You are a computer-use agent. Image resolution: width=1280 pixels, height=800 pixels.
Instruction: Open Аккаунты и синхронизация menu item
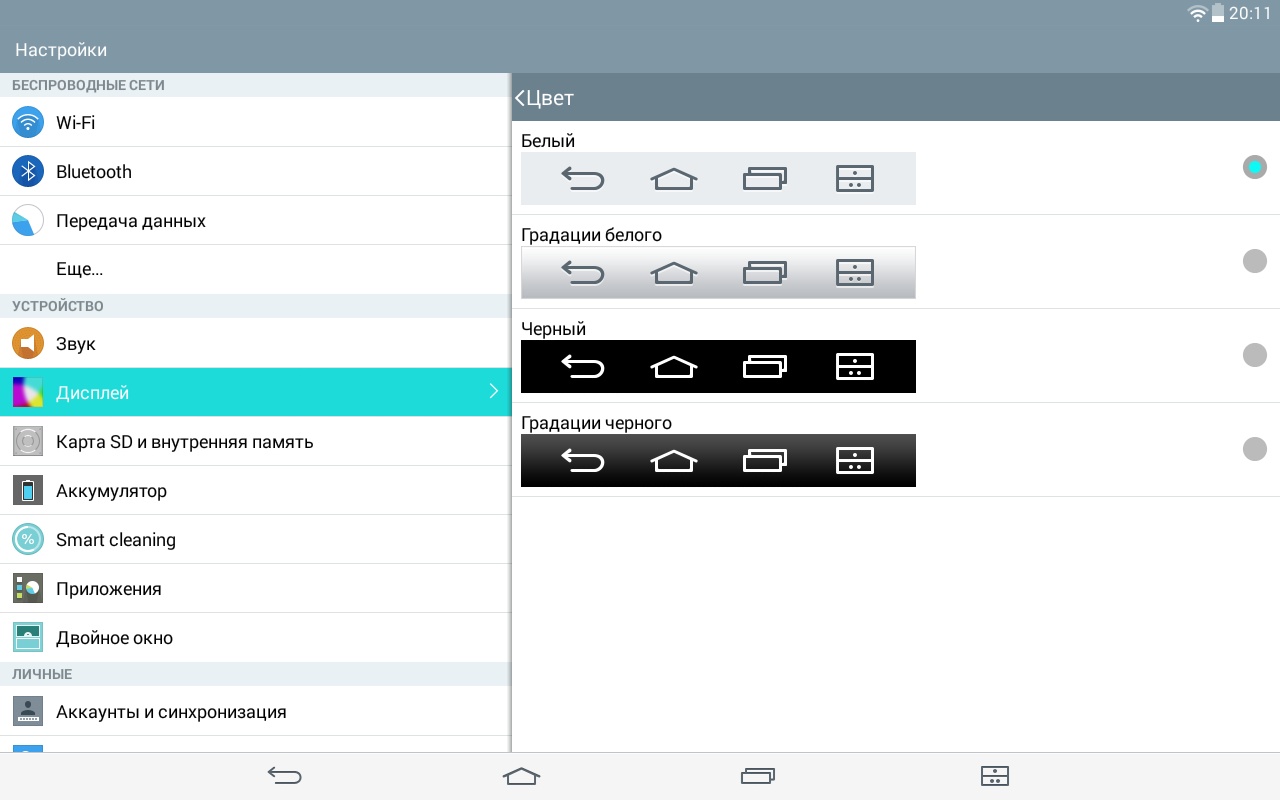point(171,711)
